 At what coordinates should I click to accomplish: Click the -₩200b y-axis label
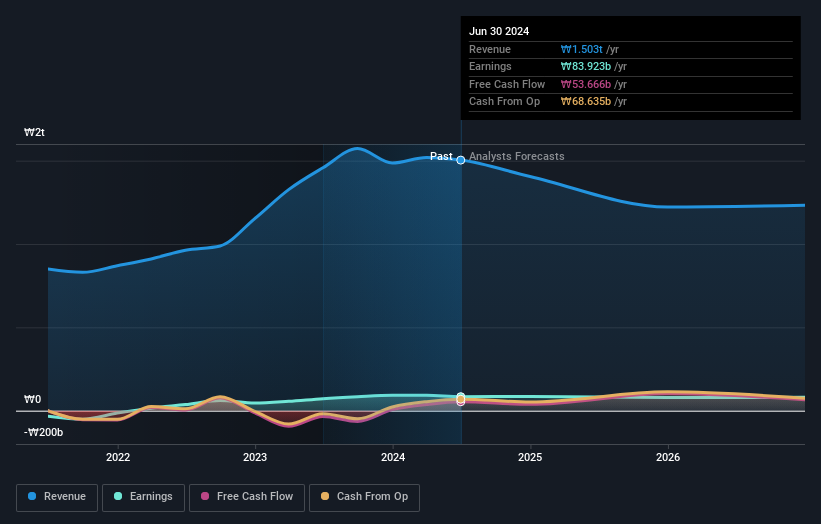(43, 432)
